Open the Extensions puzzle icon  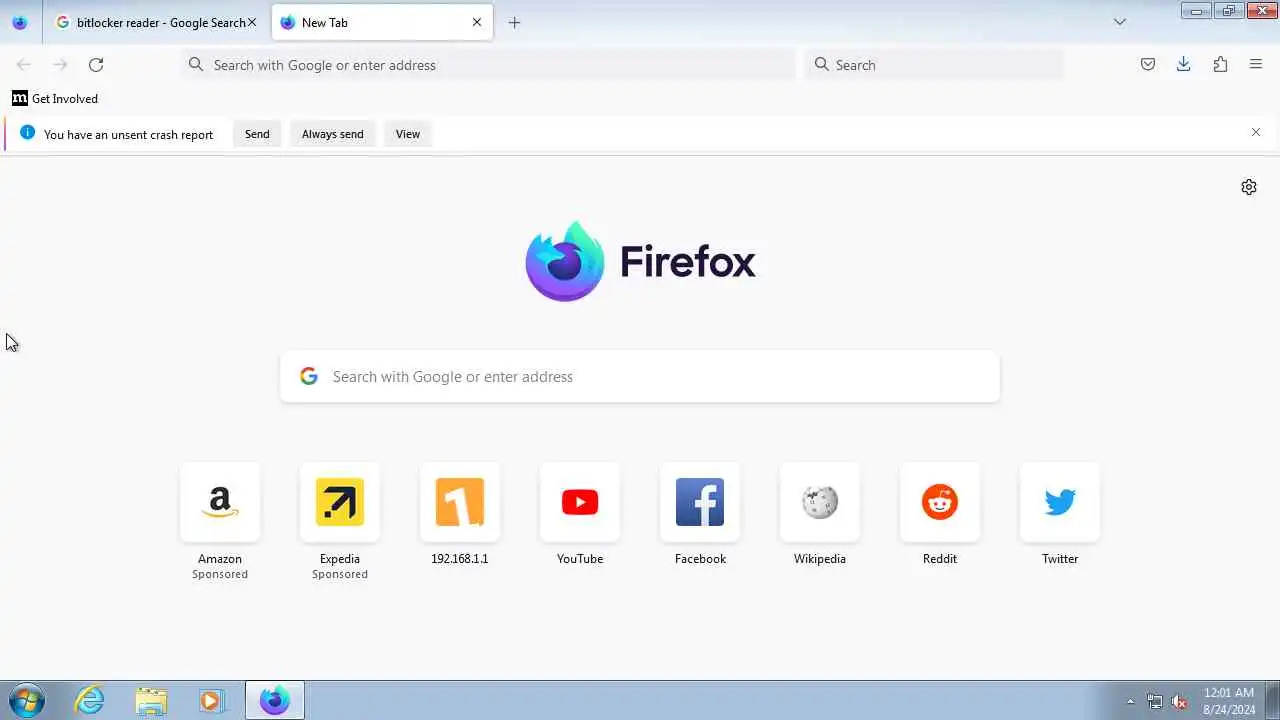(1220, 65)
